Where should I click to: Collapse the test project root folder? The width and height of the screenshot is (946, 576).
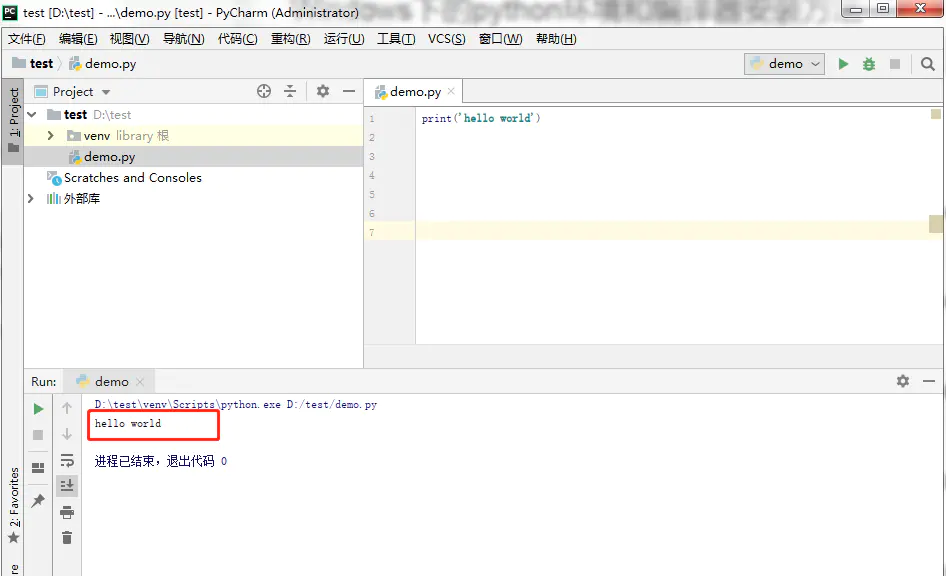point(33,115)
